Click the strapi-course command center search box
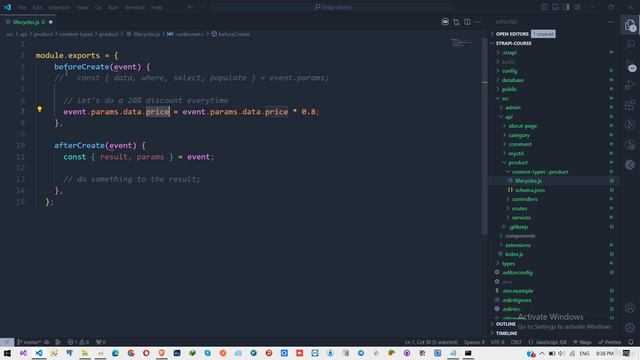Viewport: 640px width, 360px height. click(x=333, y=7)
